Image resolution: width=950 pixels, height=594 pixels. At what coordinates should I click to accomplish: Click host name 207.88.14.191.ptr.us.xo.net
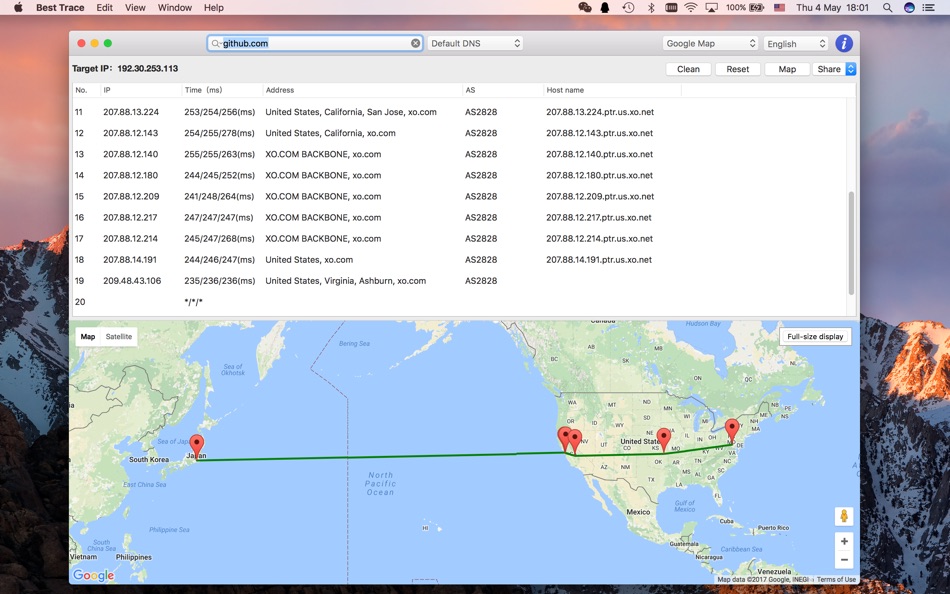point(599,259)
